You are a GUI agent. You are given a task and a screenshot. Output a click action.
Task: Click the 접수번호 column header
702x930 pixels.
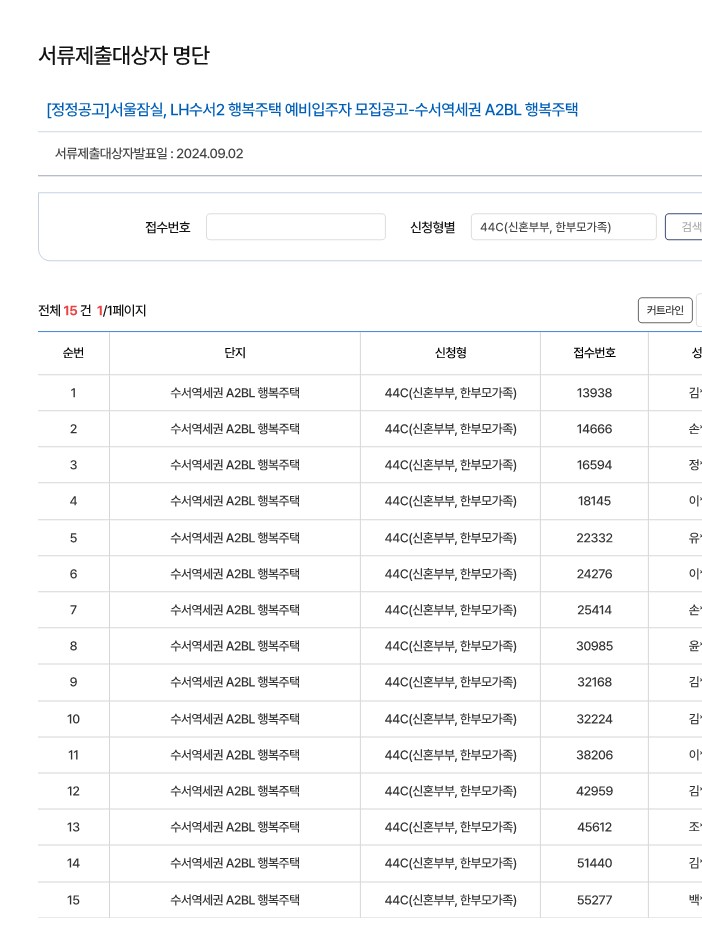[x=594, y=353]
